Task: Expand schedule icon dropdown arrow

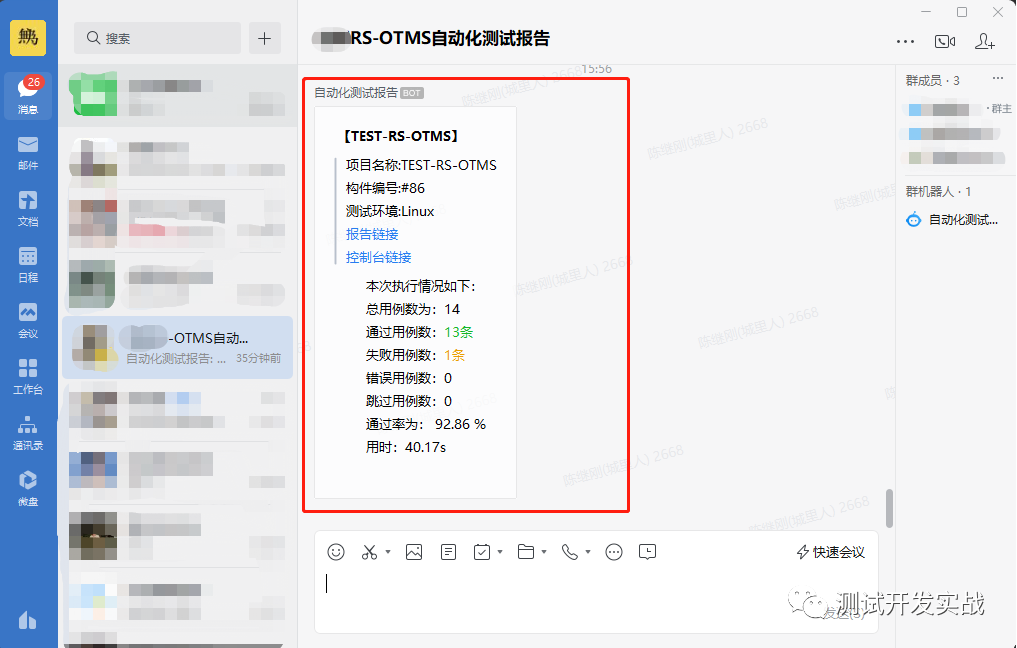Action: 500,552
